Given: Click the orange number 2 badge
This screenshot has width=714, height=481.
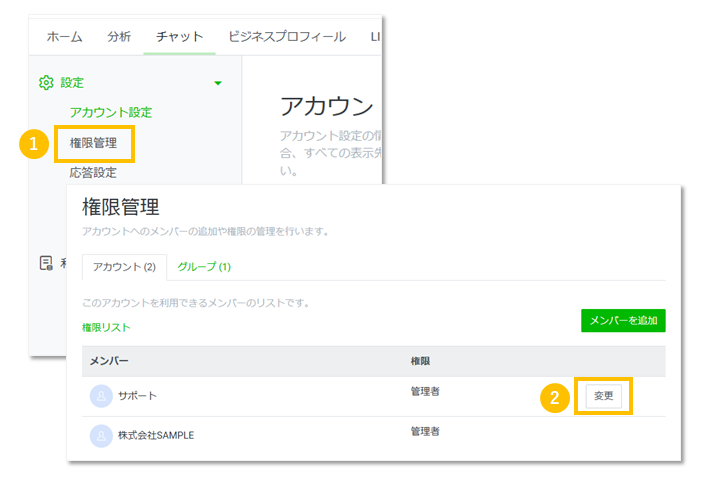Looking at the screenshot, I should click(x=556, y=397).
